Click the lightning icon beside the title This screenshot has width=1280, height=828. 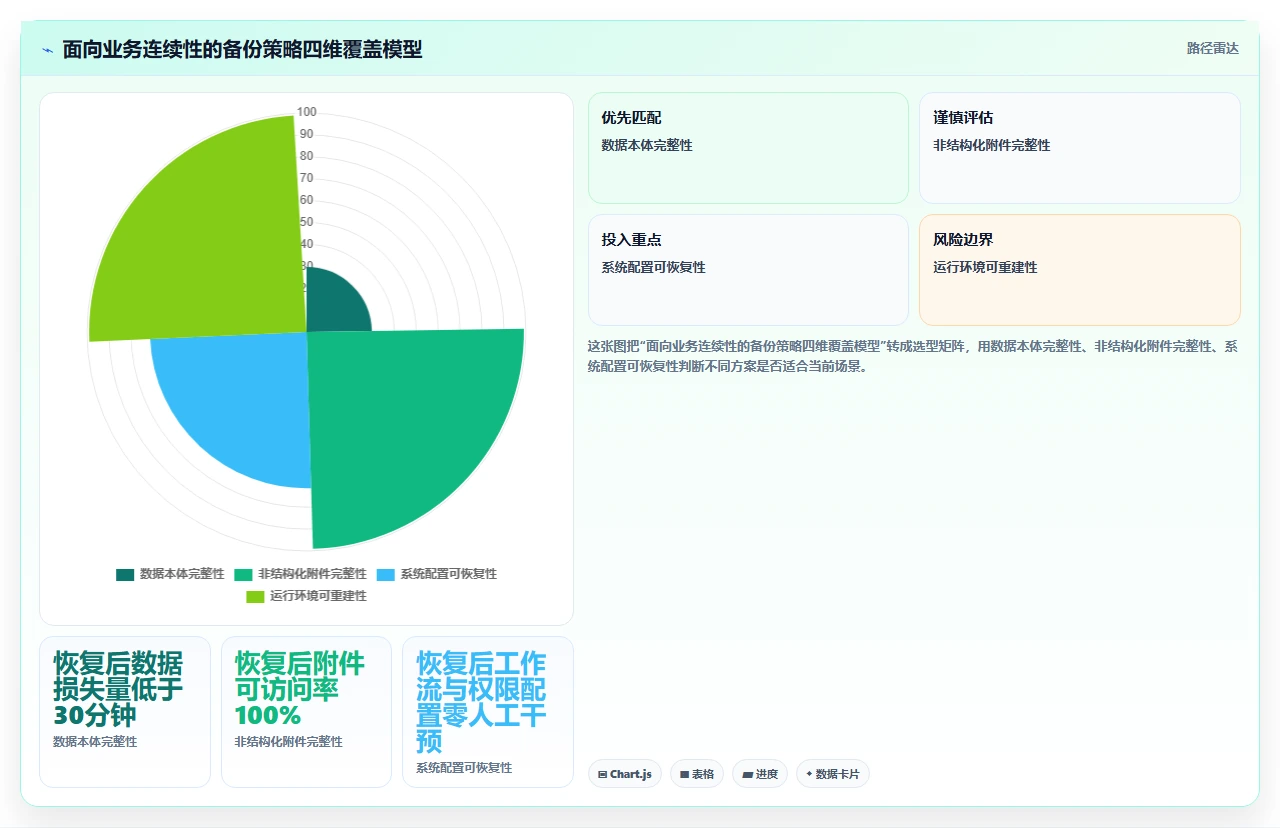pyautogui.click(x=47, y=50)
